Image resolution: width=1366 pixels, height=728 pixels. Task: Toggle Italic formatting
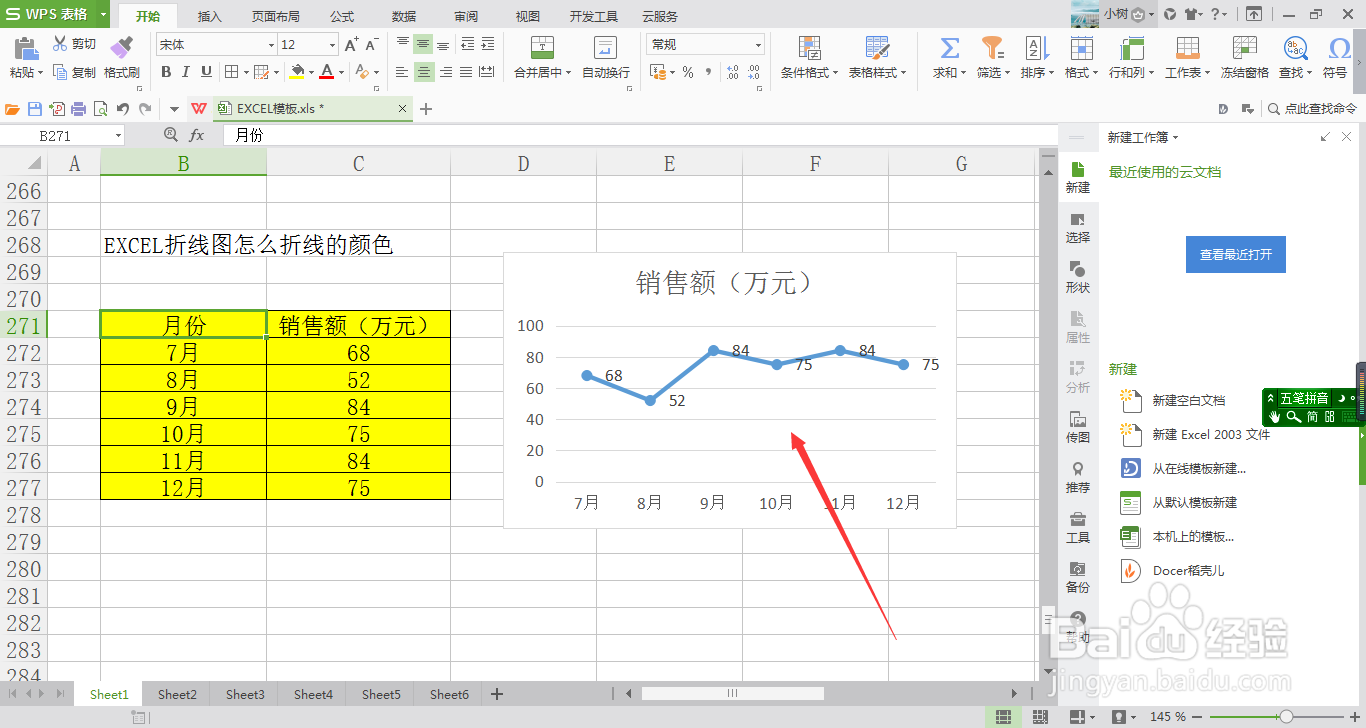point(186,72)
